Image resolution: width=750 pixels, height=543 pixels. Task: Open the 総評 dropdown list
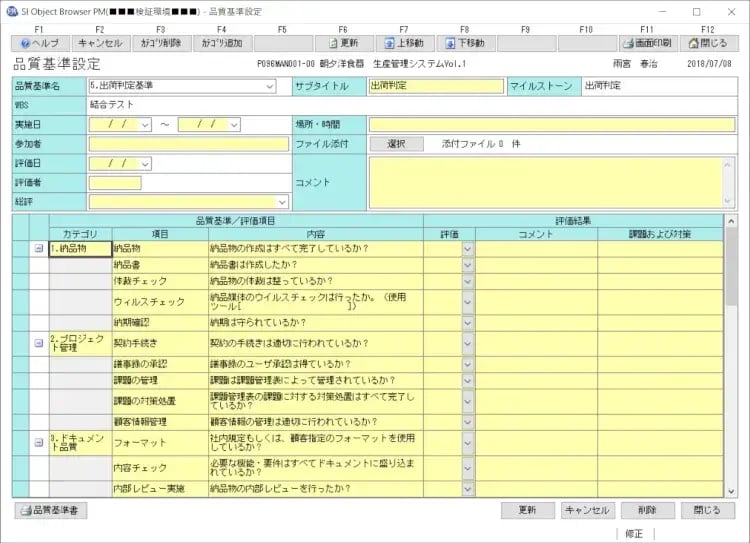pyautogui.click(x=282, y=201)
